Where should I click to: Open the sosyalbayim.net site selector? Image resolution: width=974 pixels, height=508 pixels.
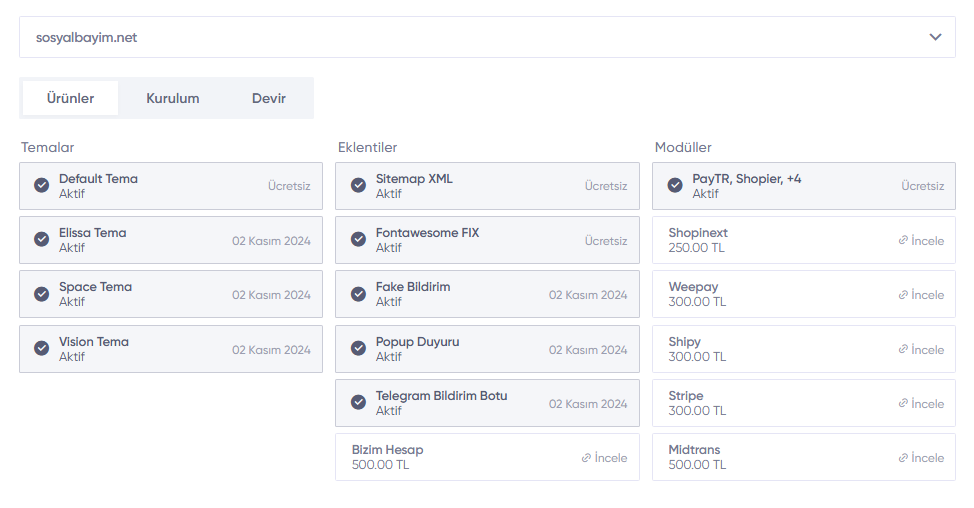coord(487,37)
